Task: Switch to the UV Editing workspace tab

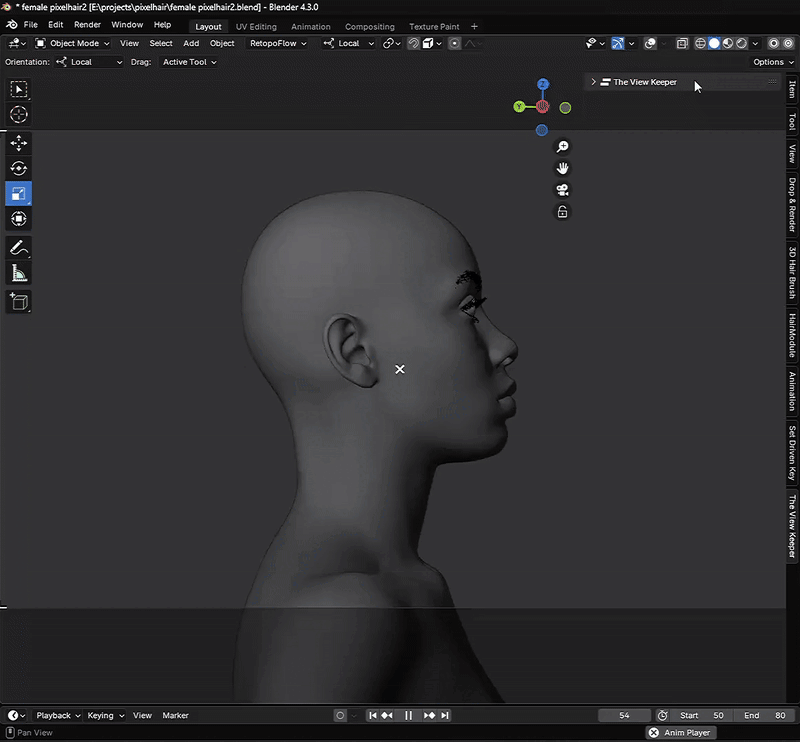Action: (256, 27)
